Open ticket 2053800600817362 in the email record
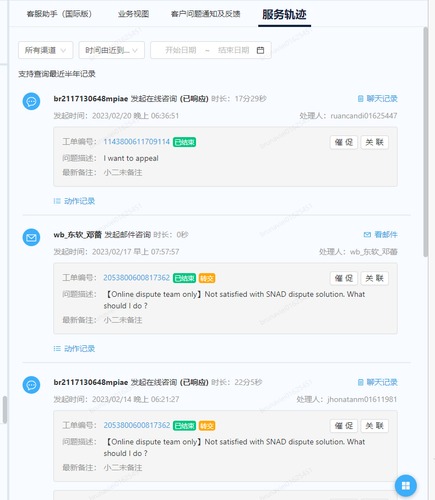435x500 pixels. (x=137, y=278)
